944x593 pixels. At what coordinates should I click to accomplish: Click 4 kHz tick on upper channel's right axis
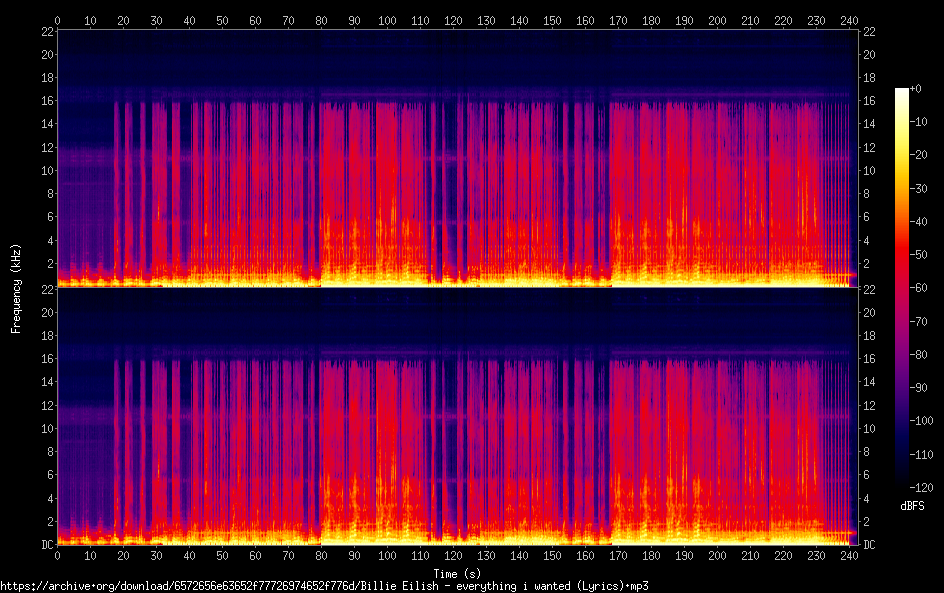coord(866,240)
